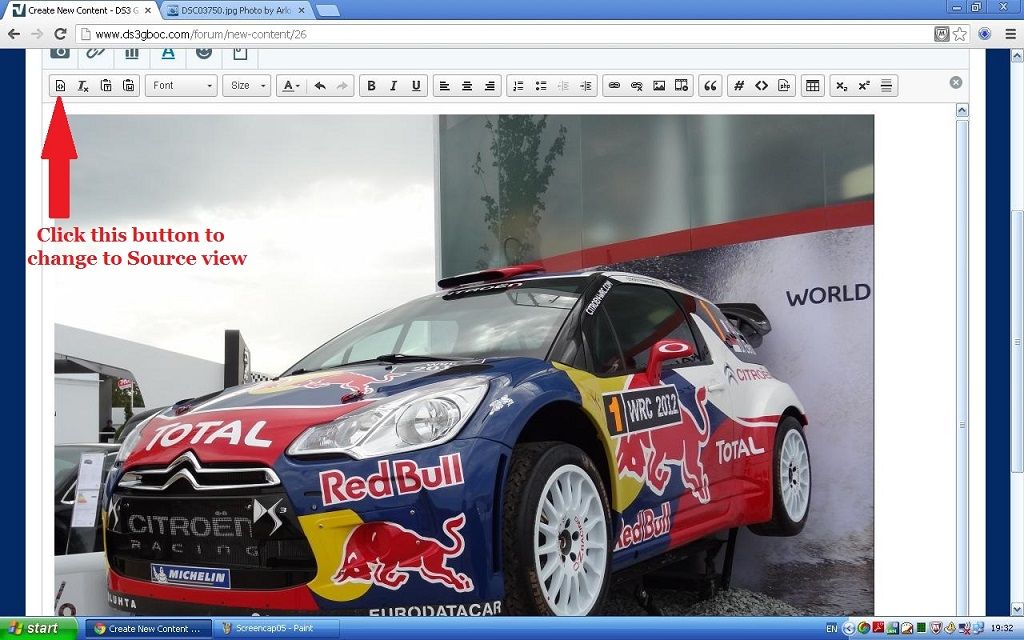Insert image icon in editor toolbar
The width and height of the screenshot is (1024, 640).
click(659, 86)
